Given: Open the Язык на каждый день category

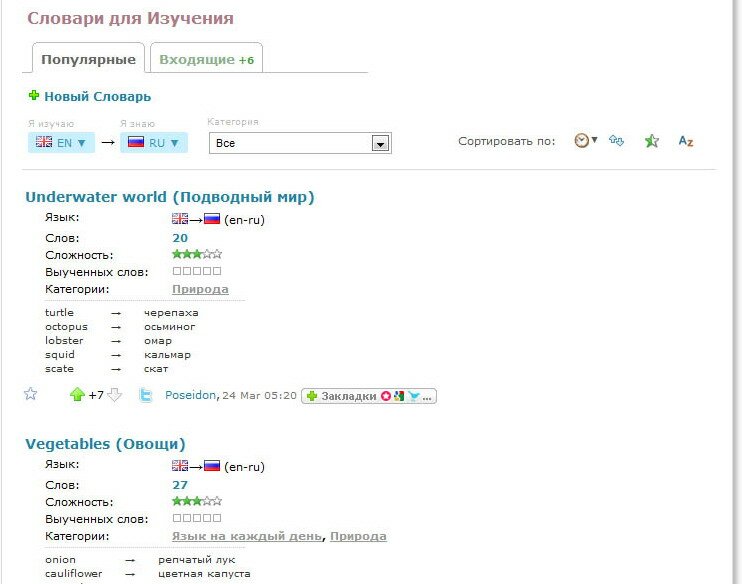Looking at the screenshot, I should (247, 536).
